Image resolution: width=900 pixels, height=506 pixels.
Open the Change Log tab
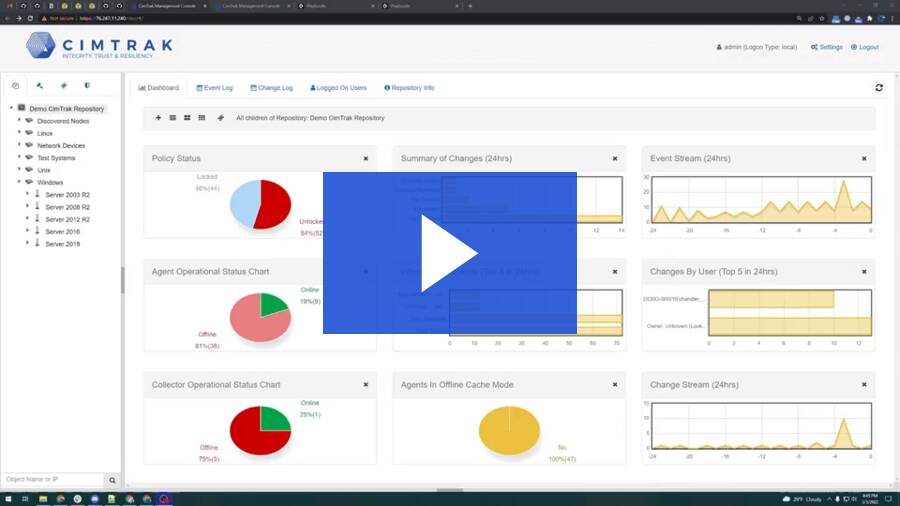[x=271, y=88]
